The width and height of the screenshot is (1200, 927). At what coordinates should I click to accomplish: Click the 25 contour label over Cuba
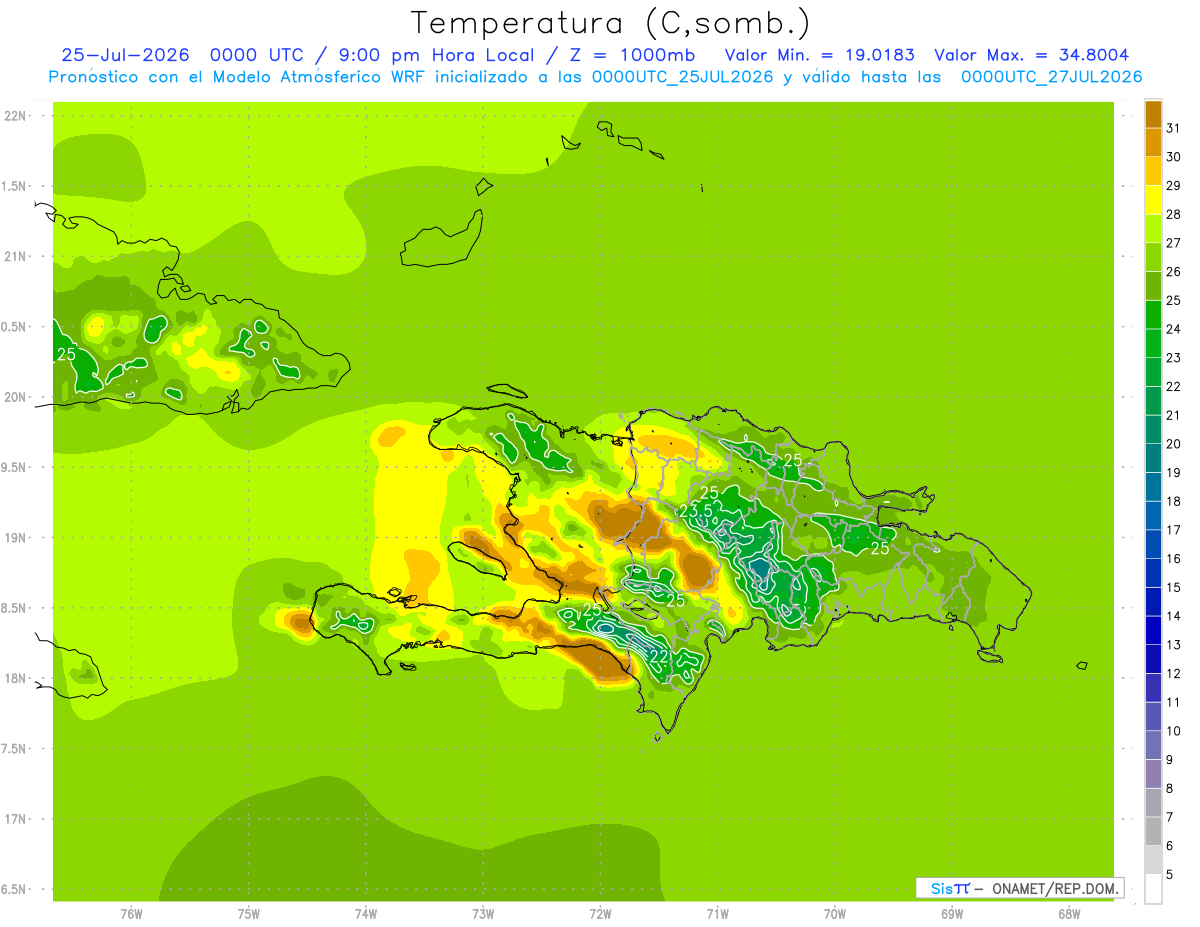[x=67, y=354]
